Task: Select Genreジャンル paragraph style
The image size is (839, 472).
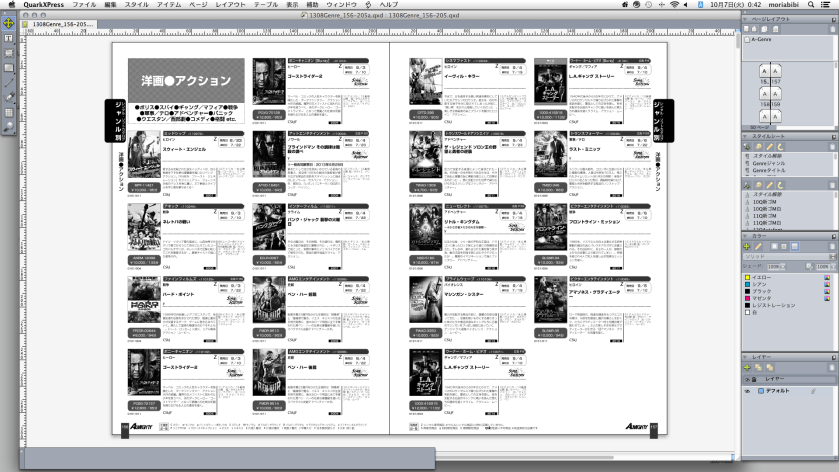Action: click(x=769, y=163)
